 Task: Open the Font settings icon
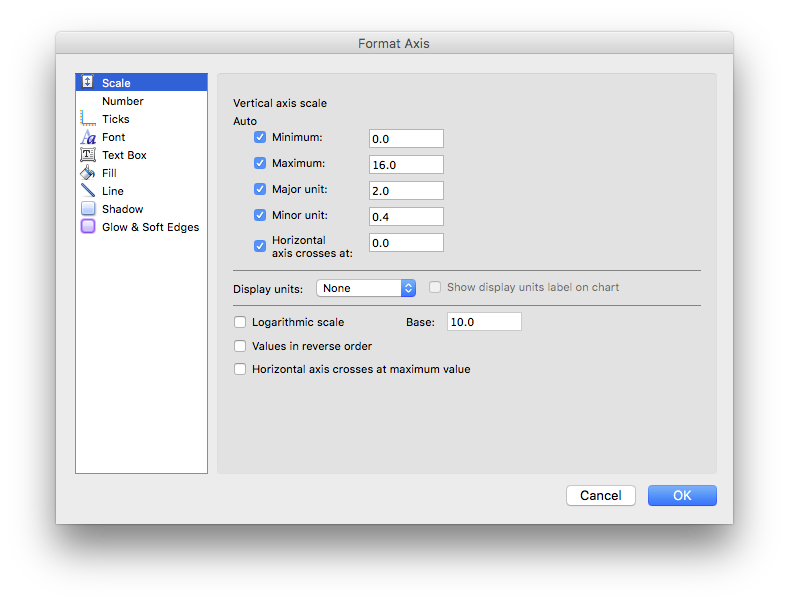[88, 137]
